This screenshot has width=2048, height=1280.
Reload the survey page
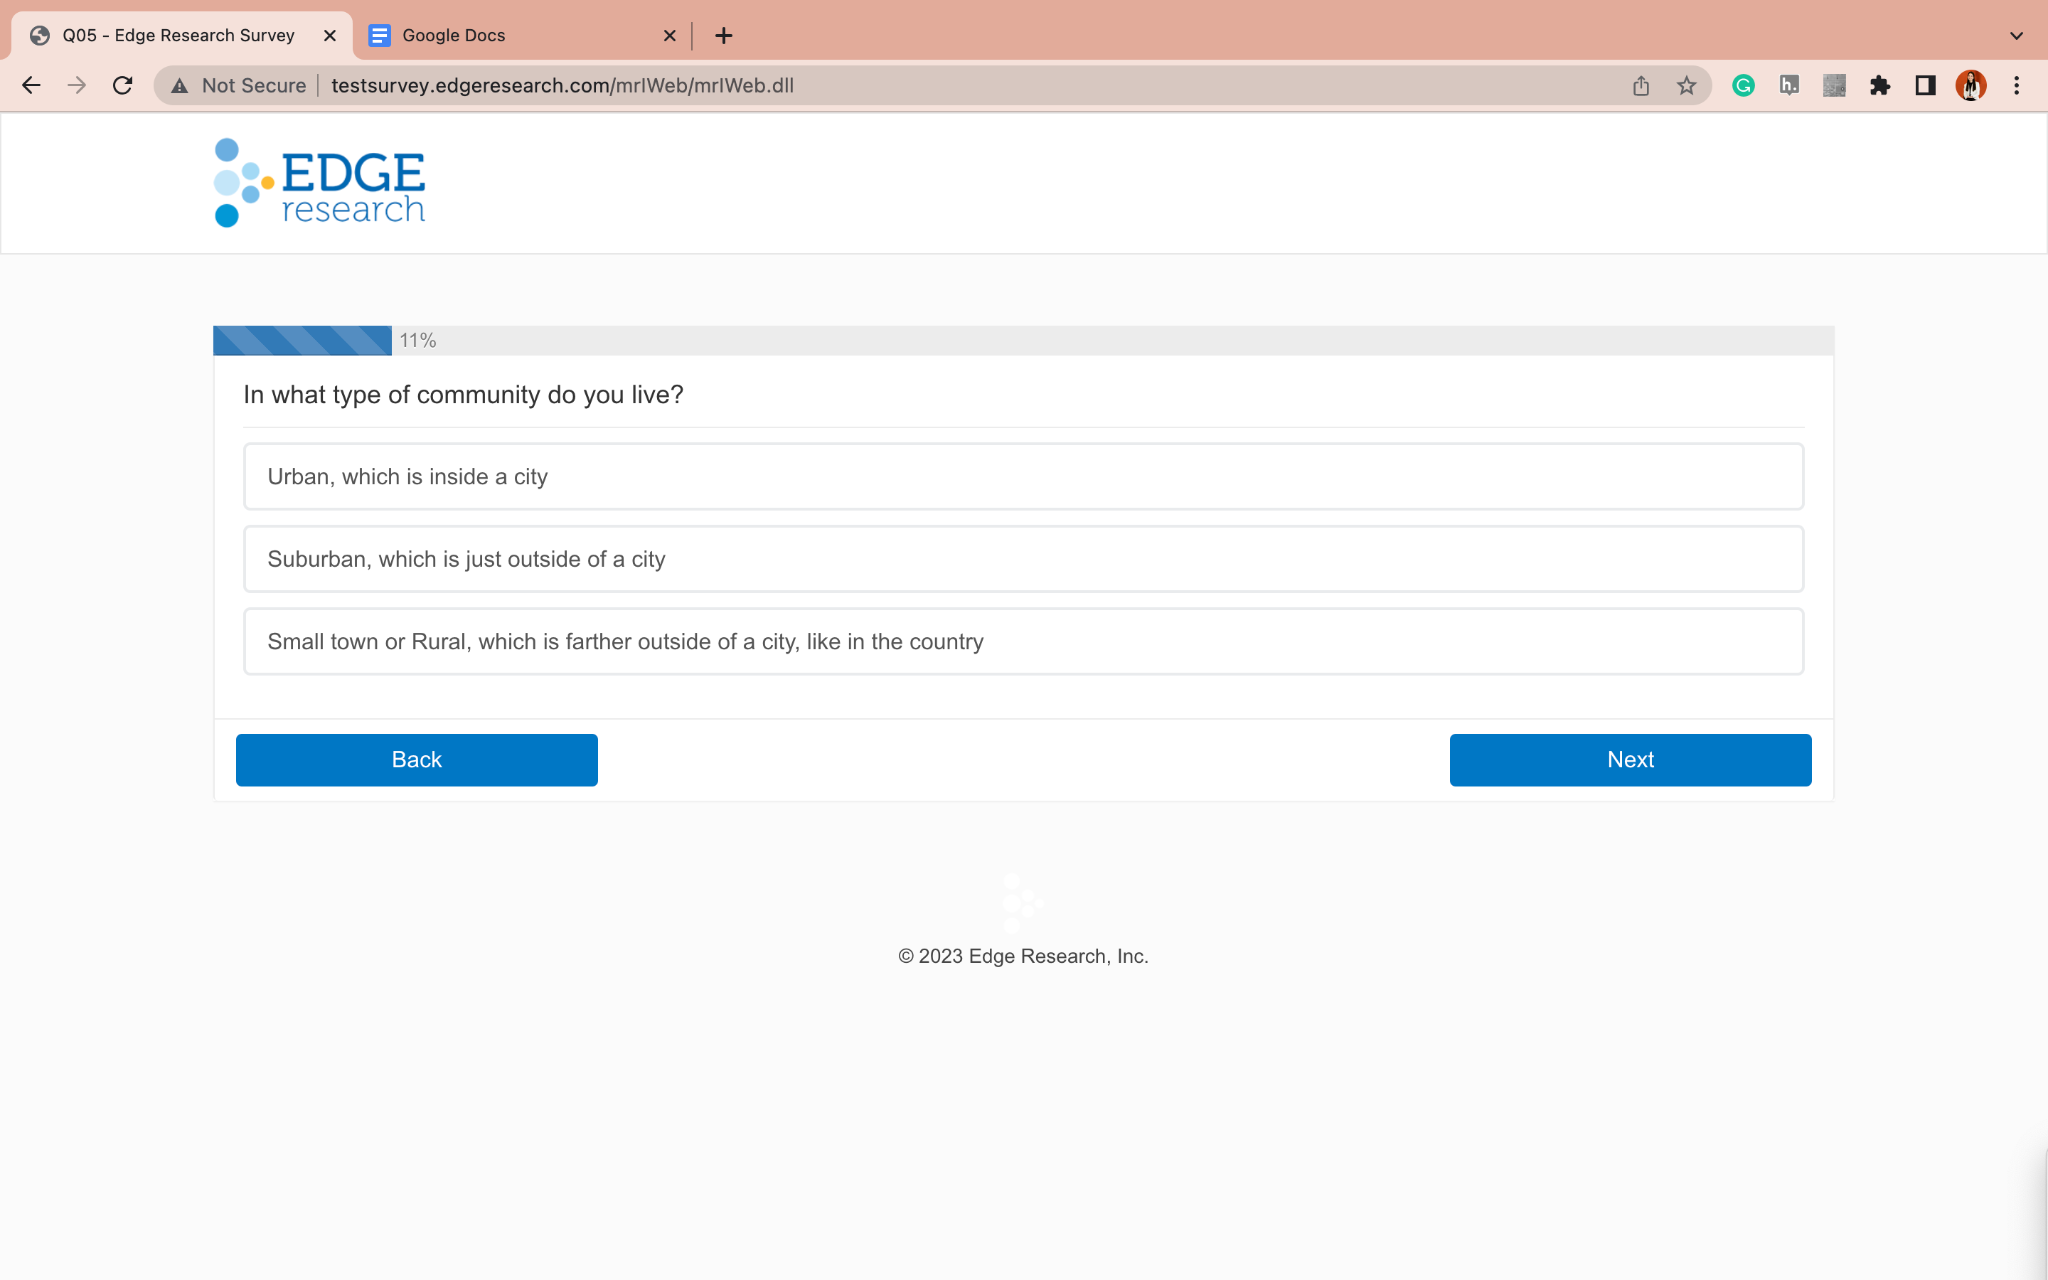pos(122,86)
